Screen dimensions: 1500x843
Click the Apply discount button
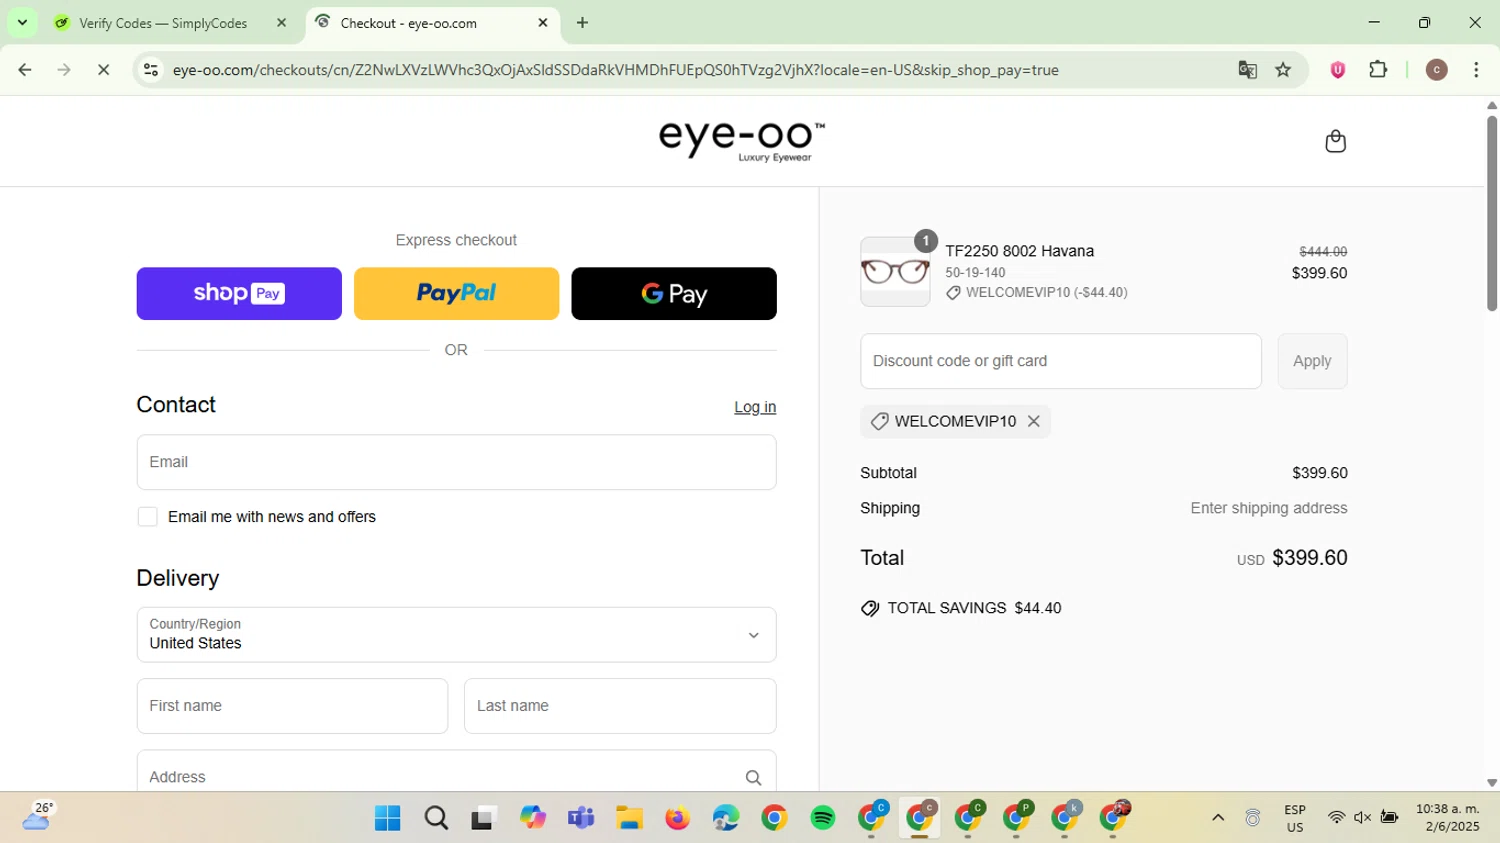pyautogui.click(x=1312, y=361)
